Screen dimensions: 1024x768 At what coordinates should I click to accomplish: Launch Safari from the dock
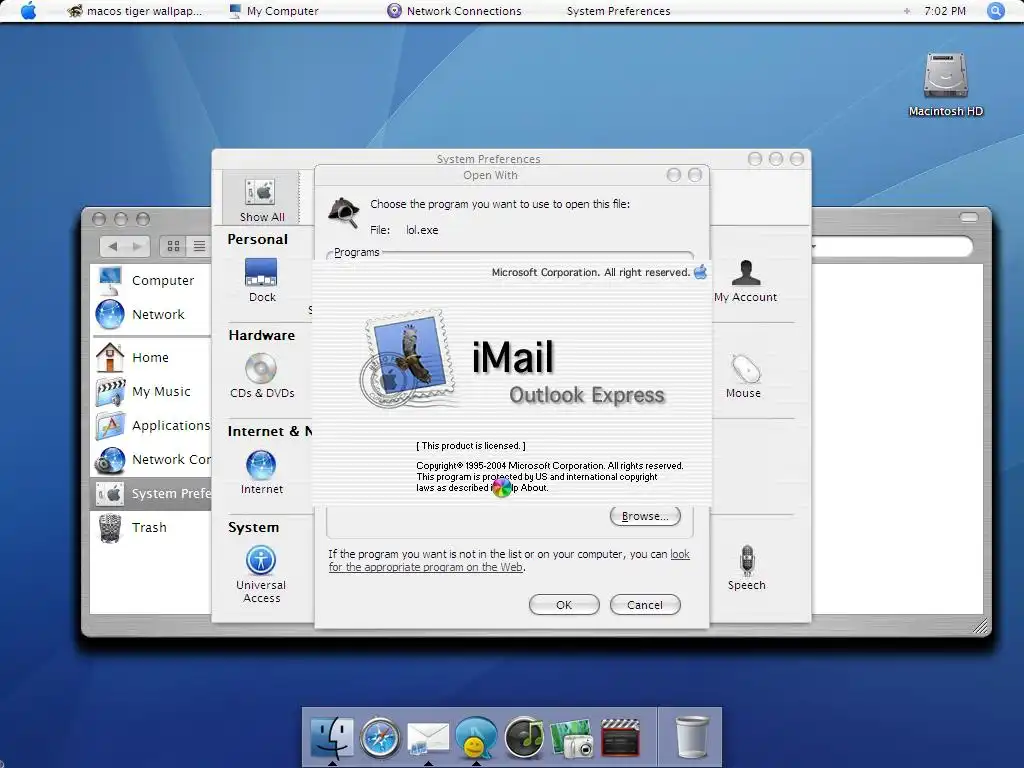point(380,737)
